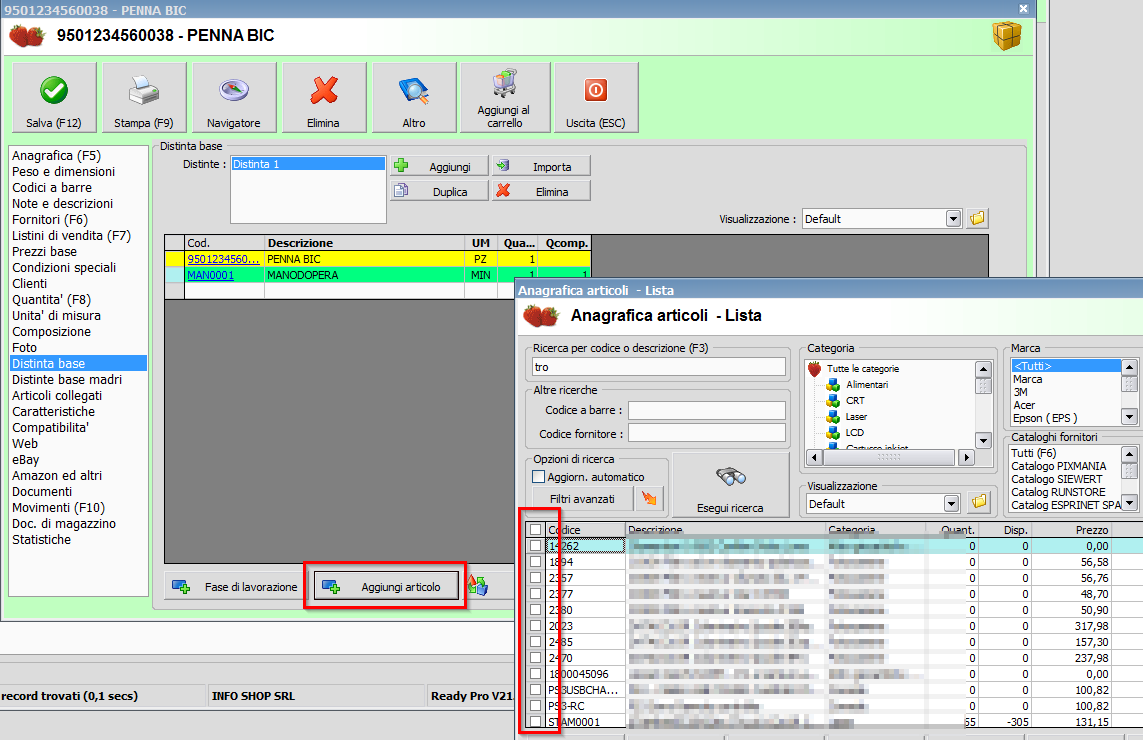Viewport: 1143px width, 740px height.
Task: Click the package box icon at top right
Action: (1007, 36)
